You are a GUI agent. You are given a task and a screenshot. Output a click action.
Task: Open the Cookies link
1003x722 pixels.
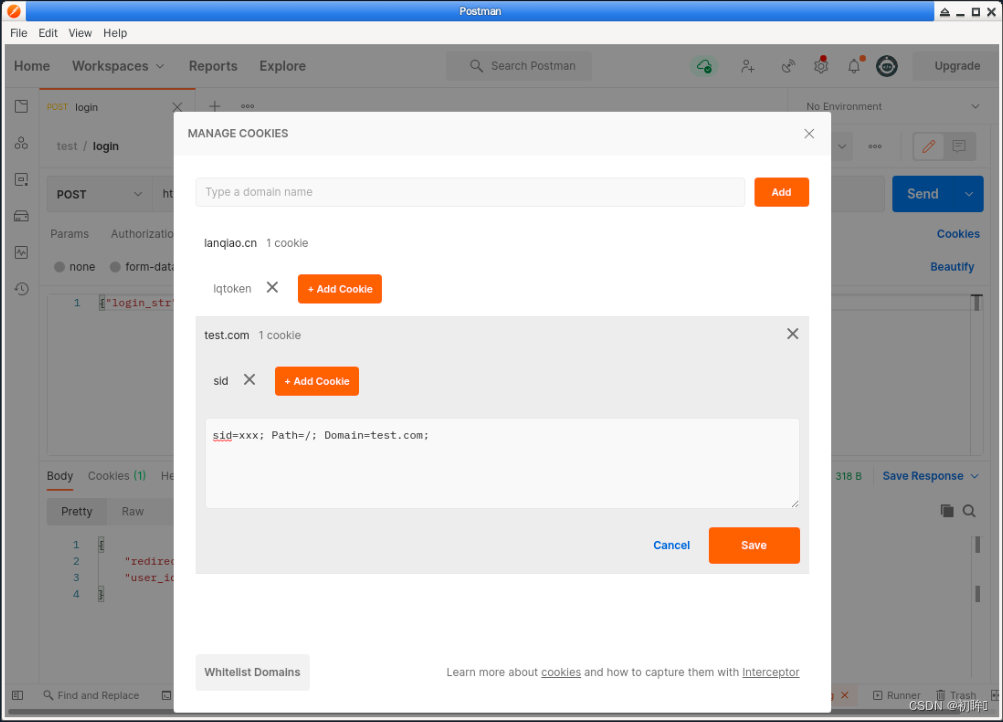(958, 234)
